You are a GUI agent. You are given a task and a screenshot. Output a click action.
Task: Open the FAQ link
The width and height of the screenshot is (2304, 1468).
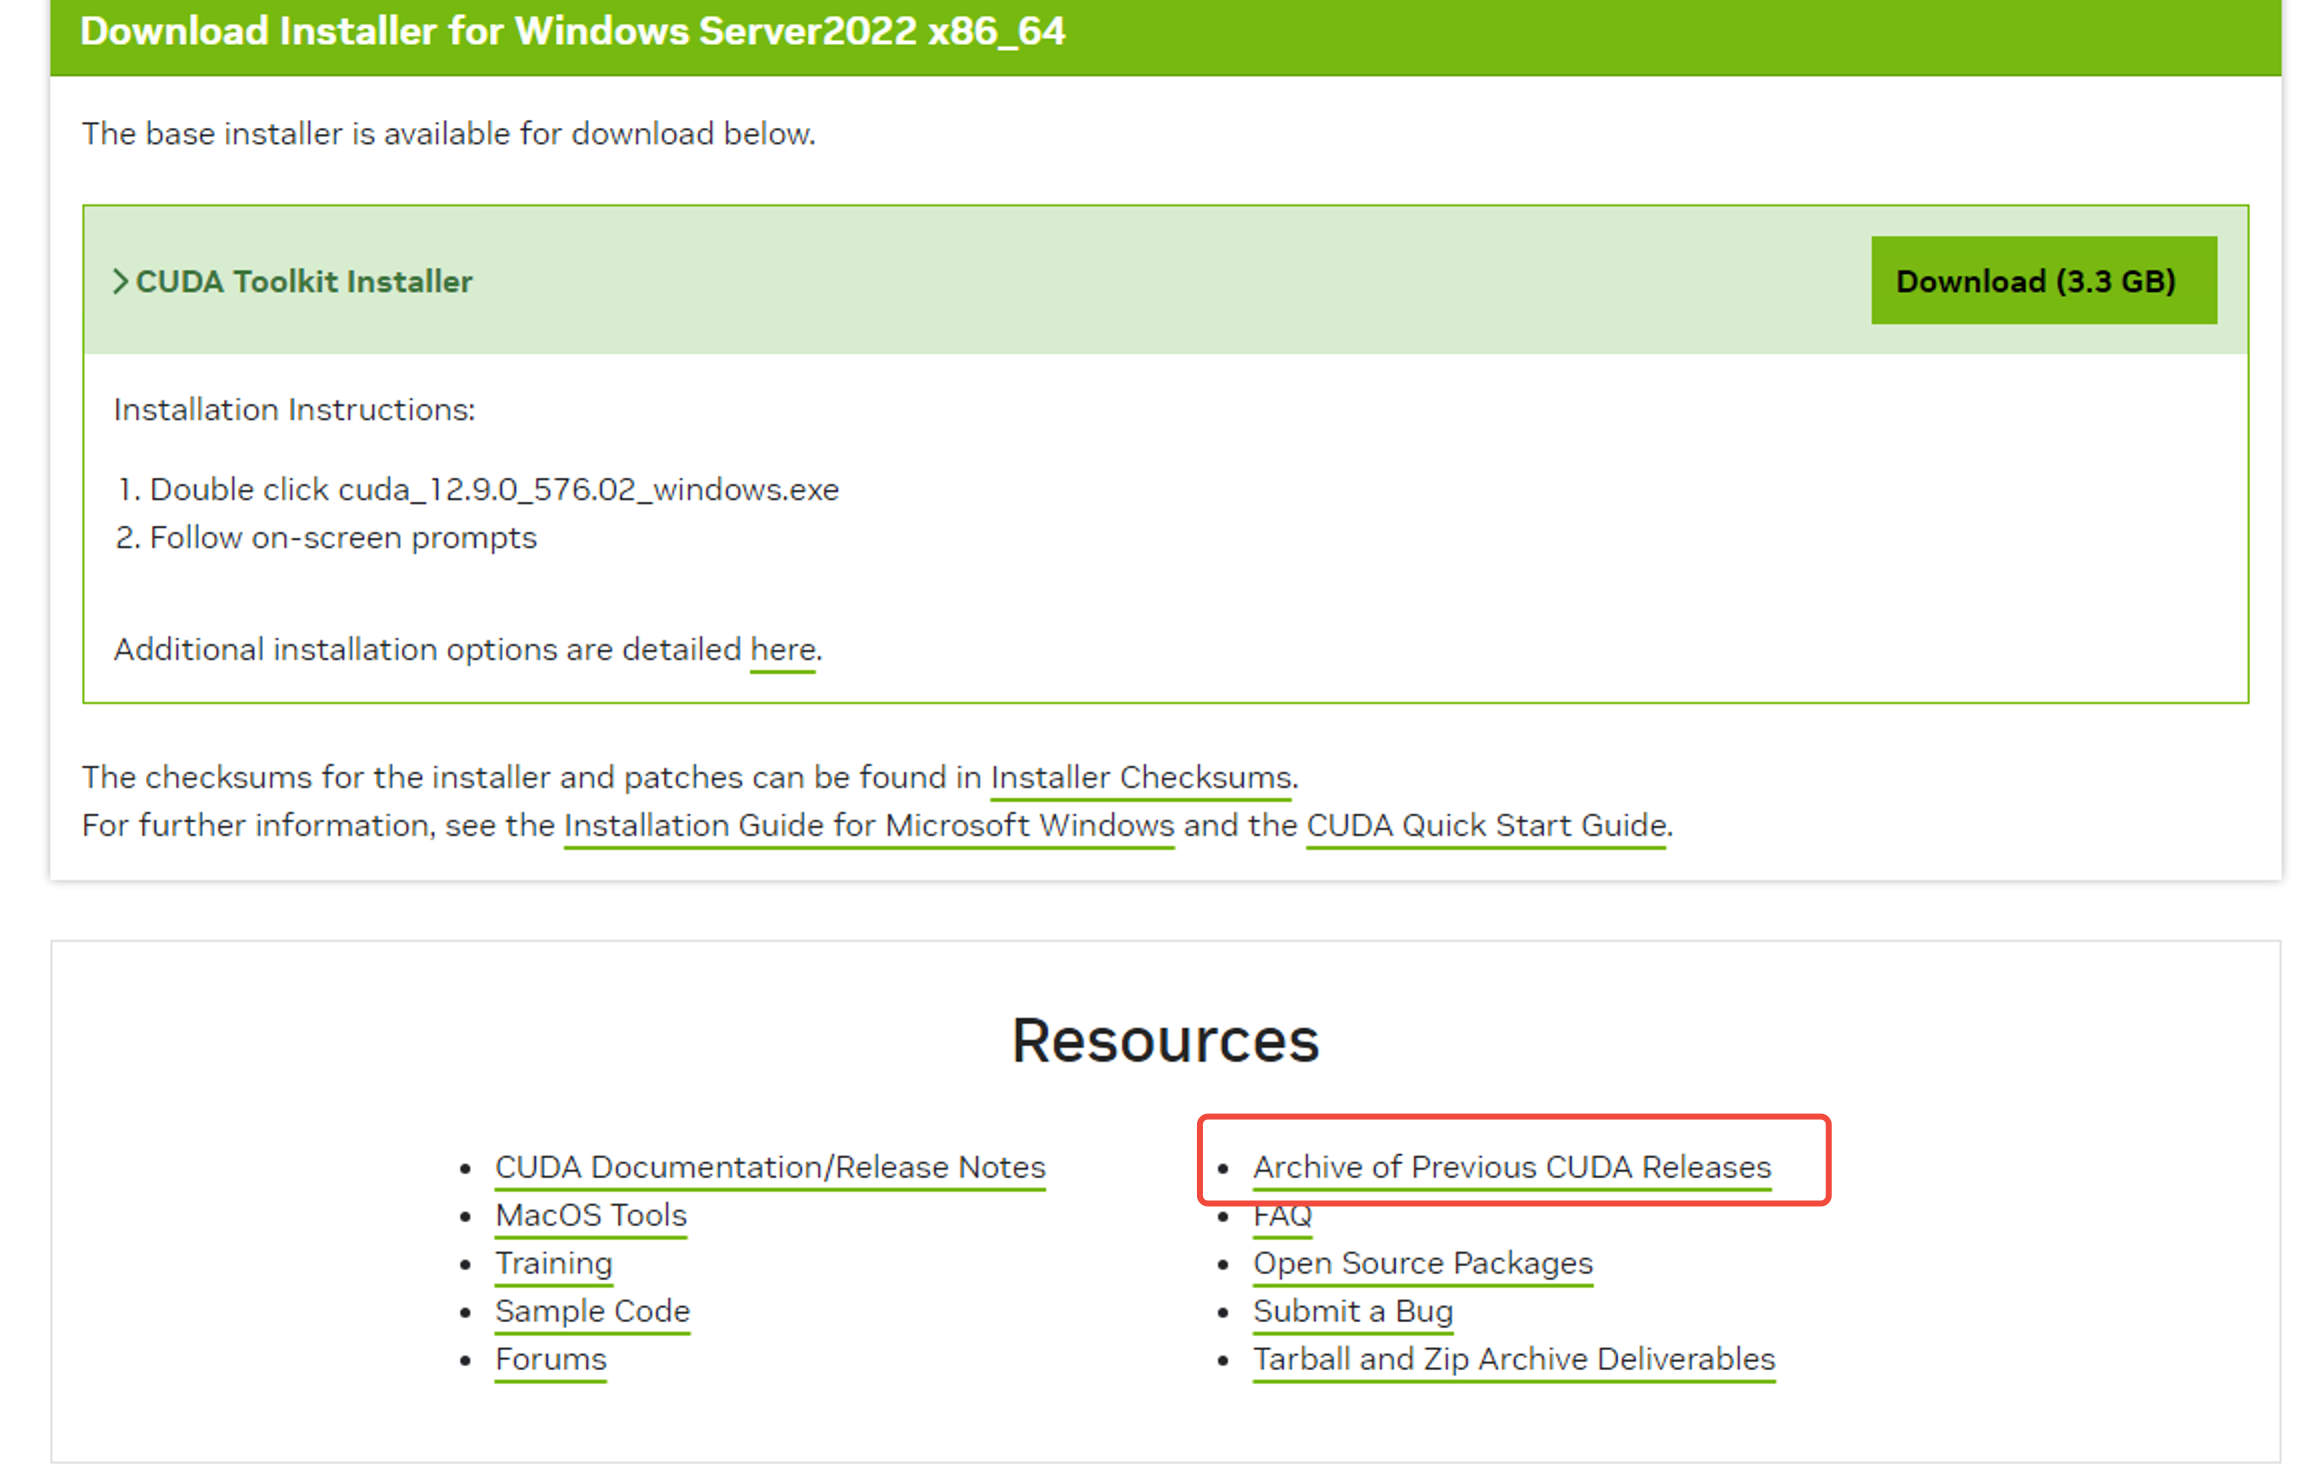(1282, 1217)
